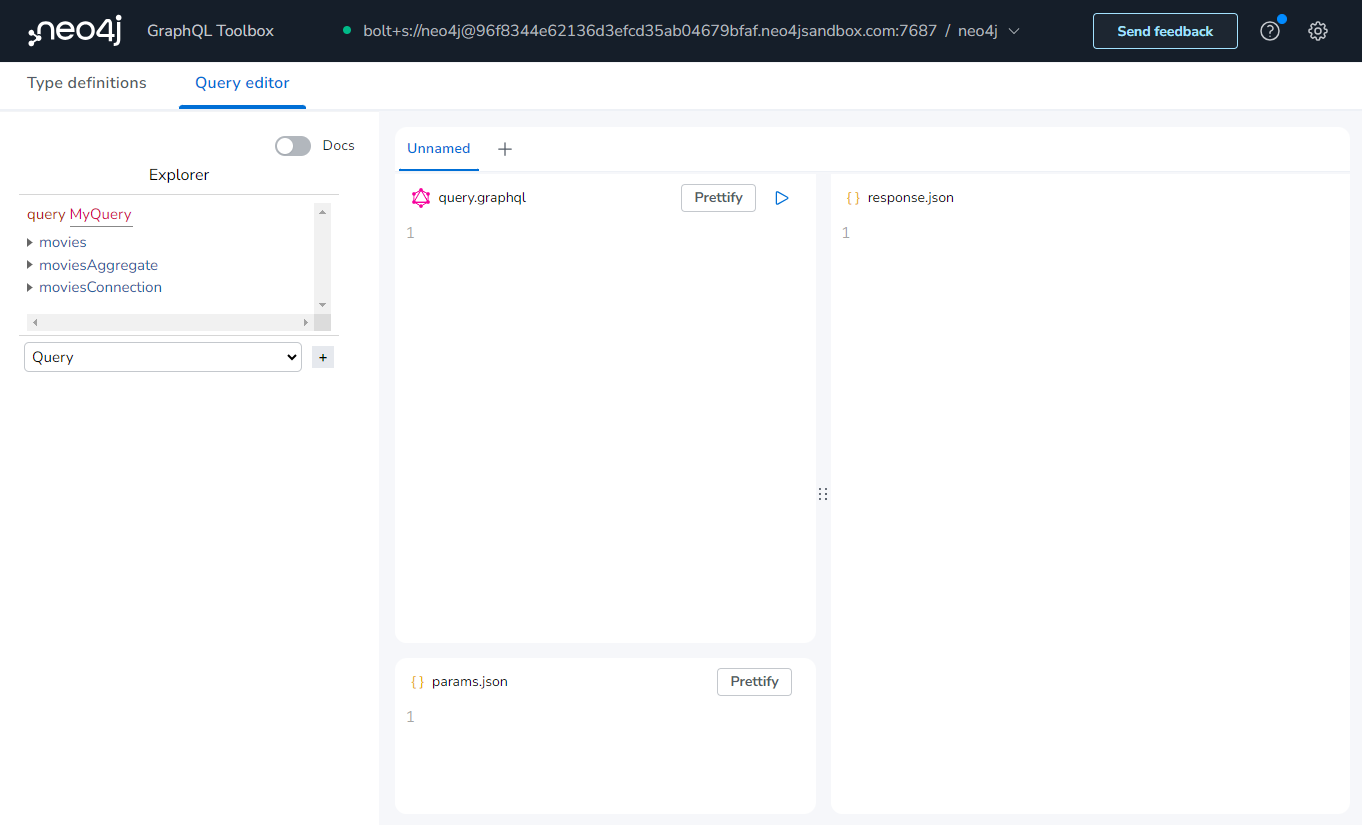Select the Unnamed query tab
This screenshot has height=825, width=1362.
click(438, 148)
